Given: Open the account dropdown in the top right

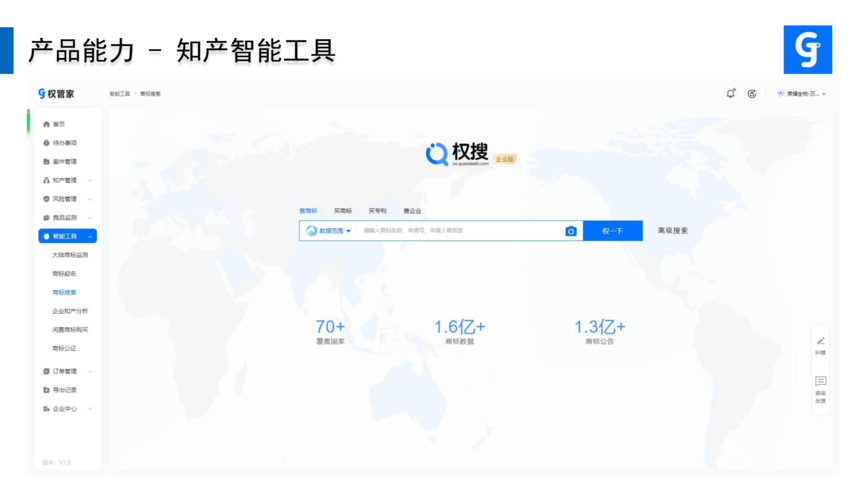Looking at the screenshot, I should pos(801,94).
